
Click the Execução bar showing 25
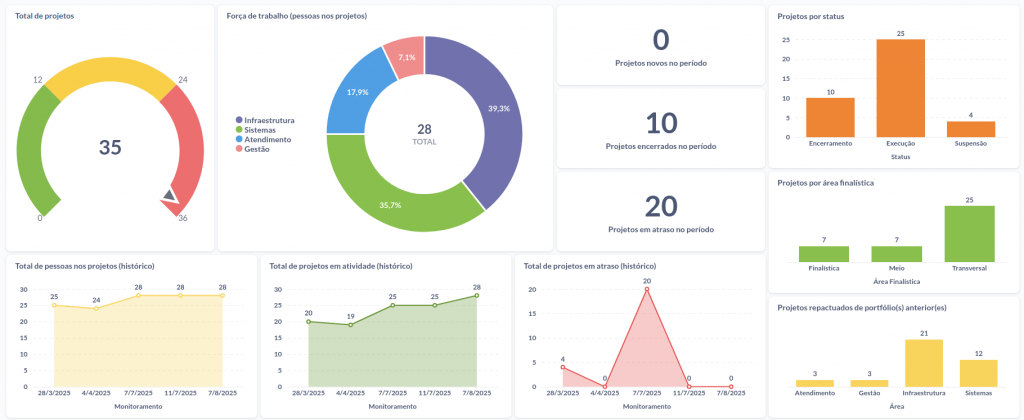point(901,88)
